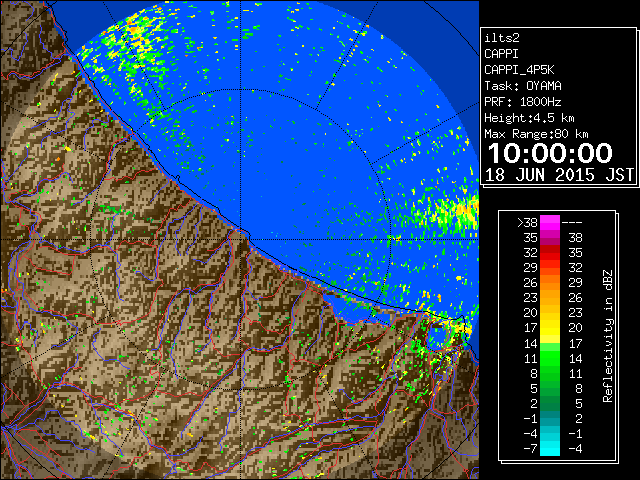Click the cyan -7 to -4 dBZ band
Screen dimensions: 640x480
[550, 448]
